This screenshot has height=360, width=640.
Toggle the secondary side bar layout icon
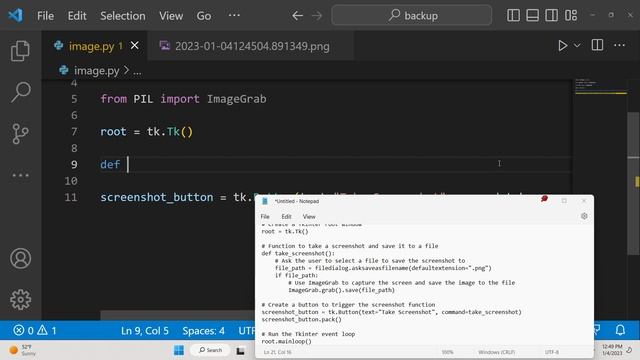551,16
